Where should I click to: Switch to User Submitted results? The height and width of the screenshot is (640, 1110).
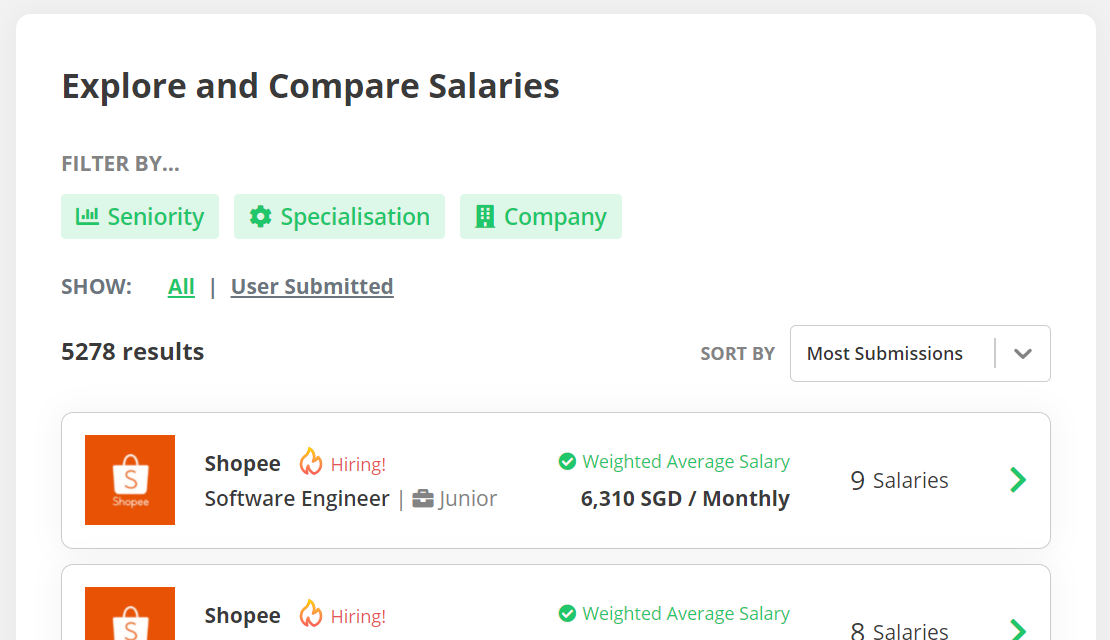tap(312, 286)
